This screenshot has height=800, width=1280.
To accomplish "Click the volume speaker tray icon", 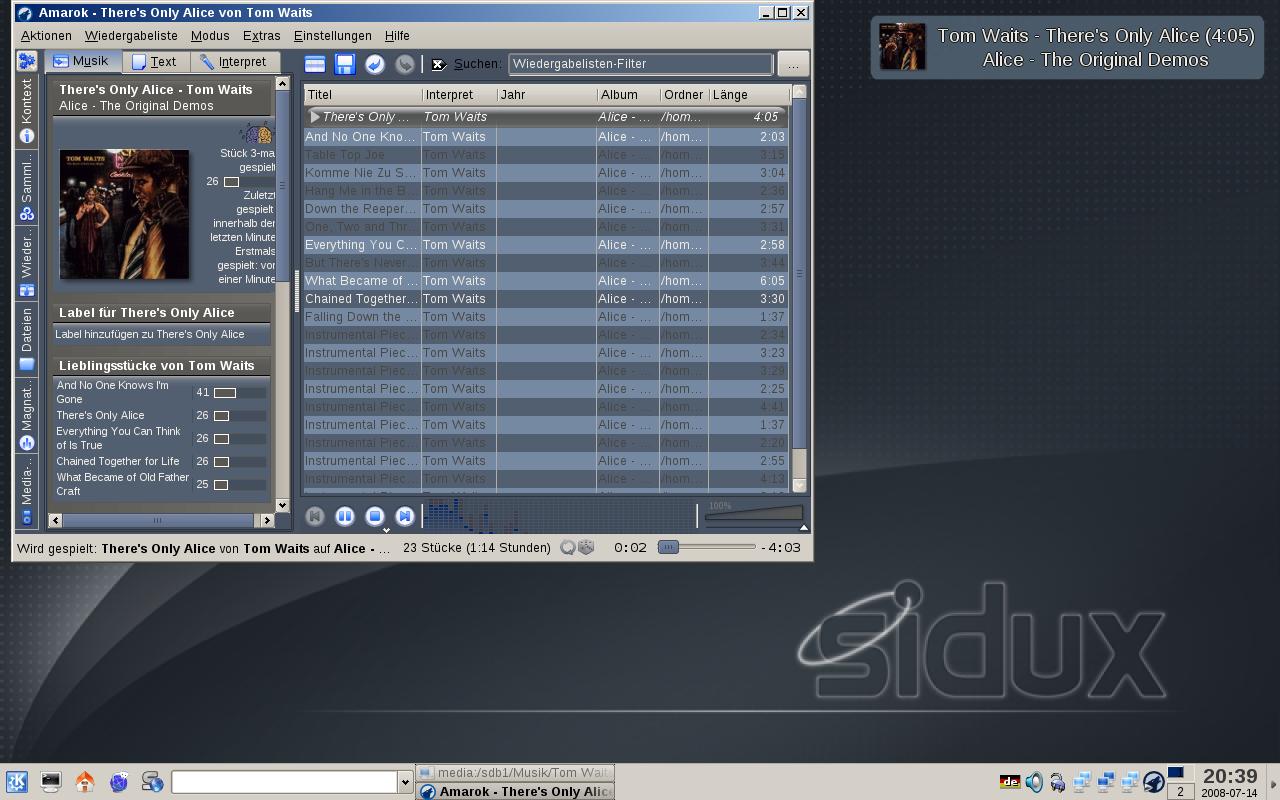I will pyautogui.click(x=1034, y=782).
